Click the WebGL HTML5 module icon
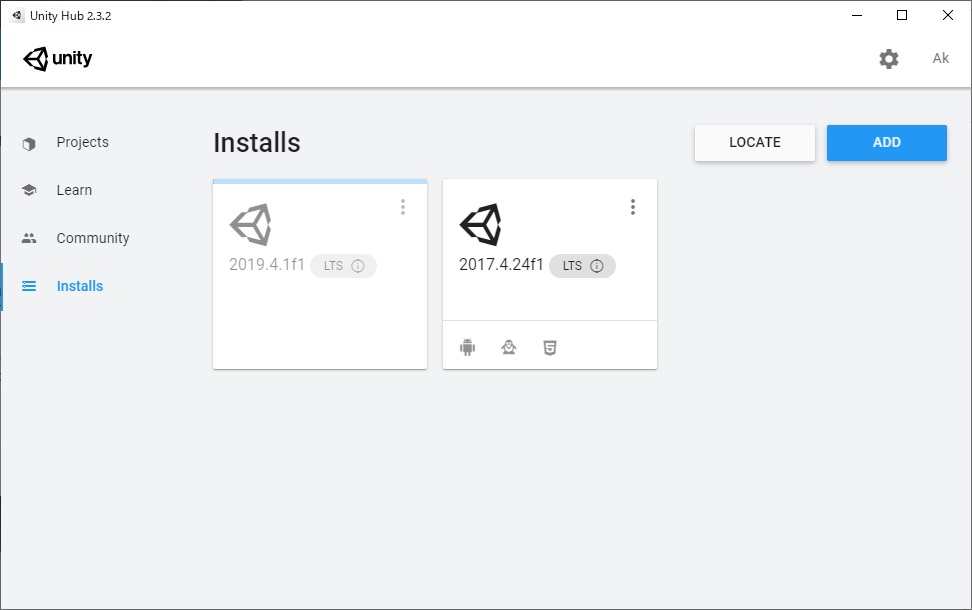Image resolution: width=972 pixels, height=610 pixels. 550,346
